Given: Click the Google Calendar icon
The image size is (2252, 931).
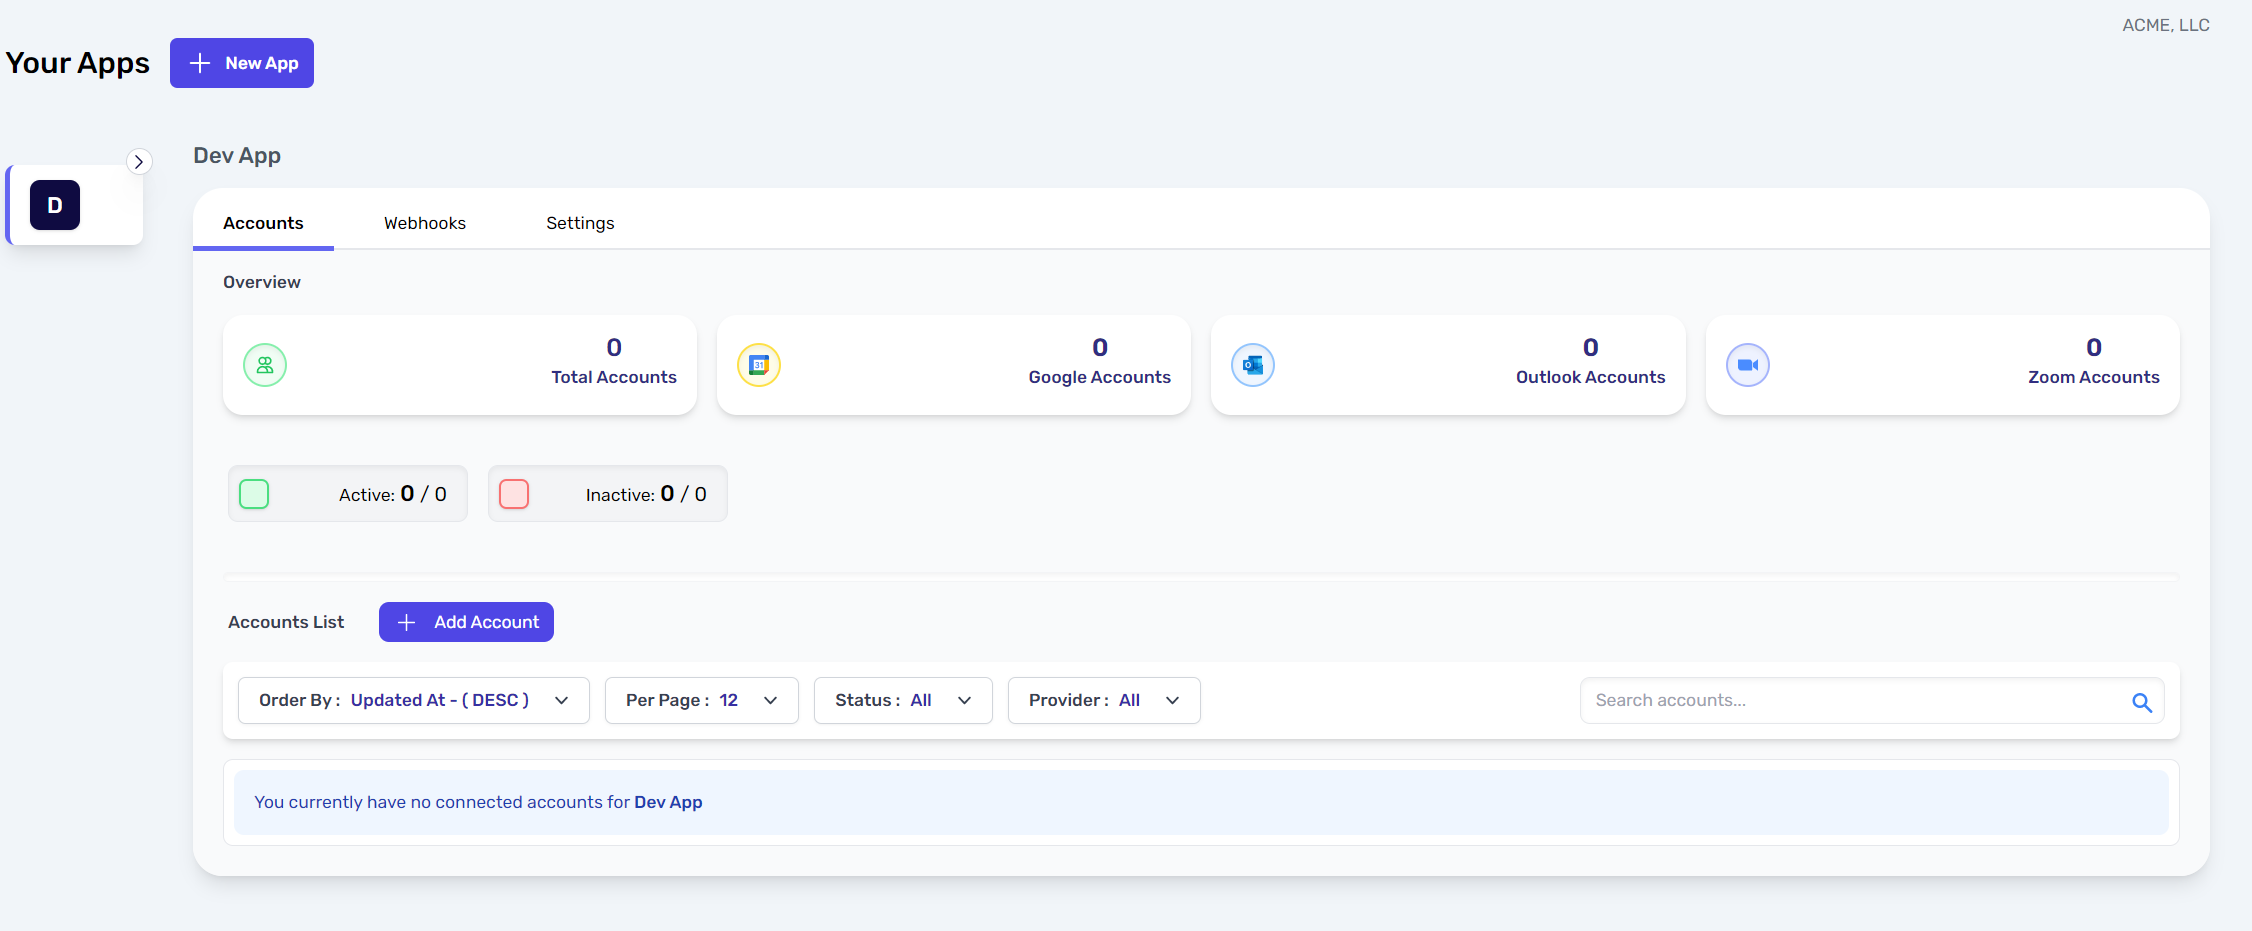Looking at the screenshot, I should 759,365.
